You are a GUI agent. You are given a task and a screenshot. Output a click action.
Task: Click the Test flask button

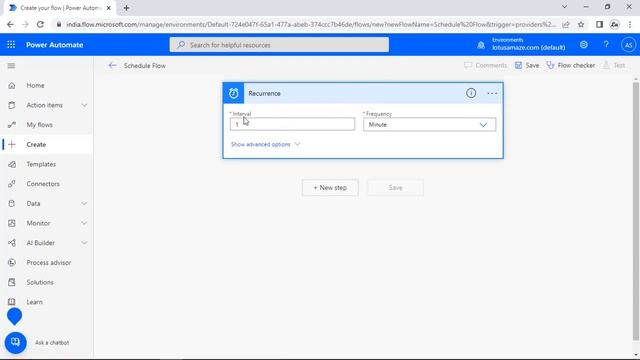pyautogui.click(x=614, y=65)
